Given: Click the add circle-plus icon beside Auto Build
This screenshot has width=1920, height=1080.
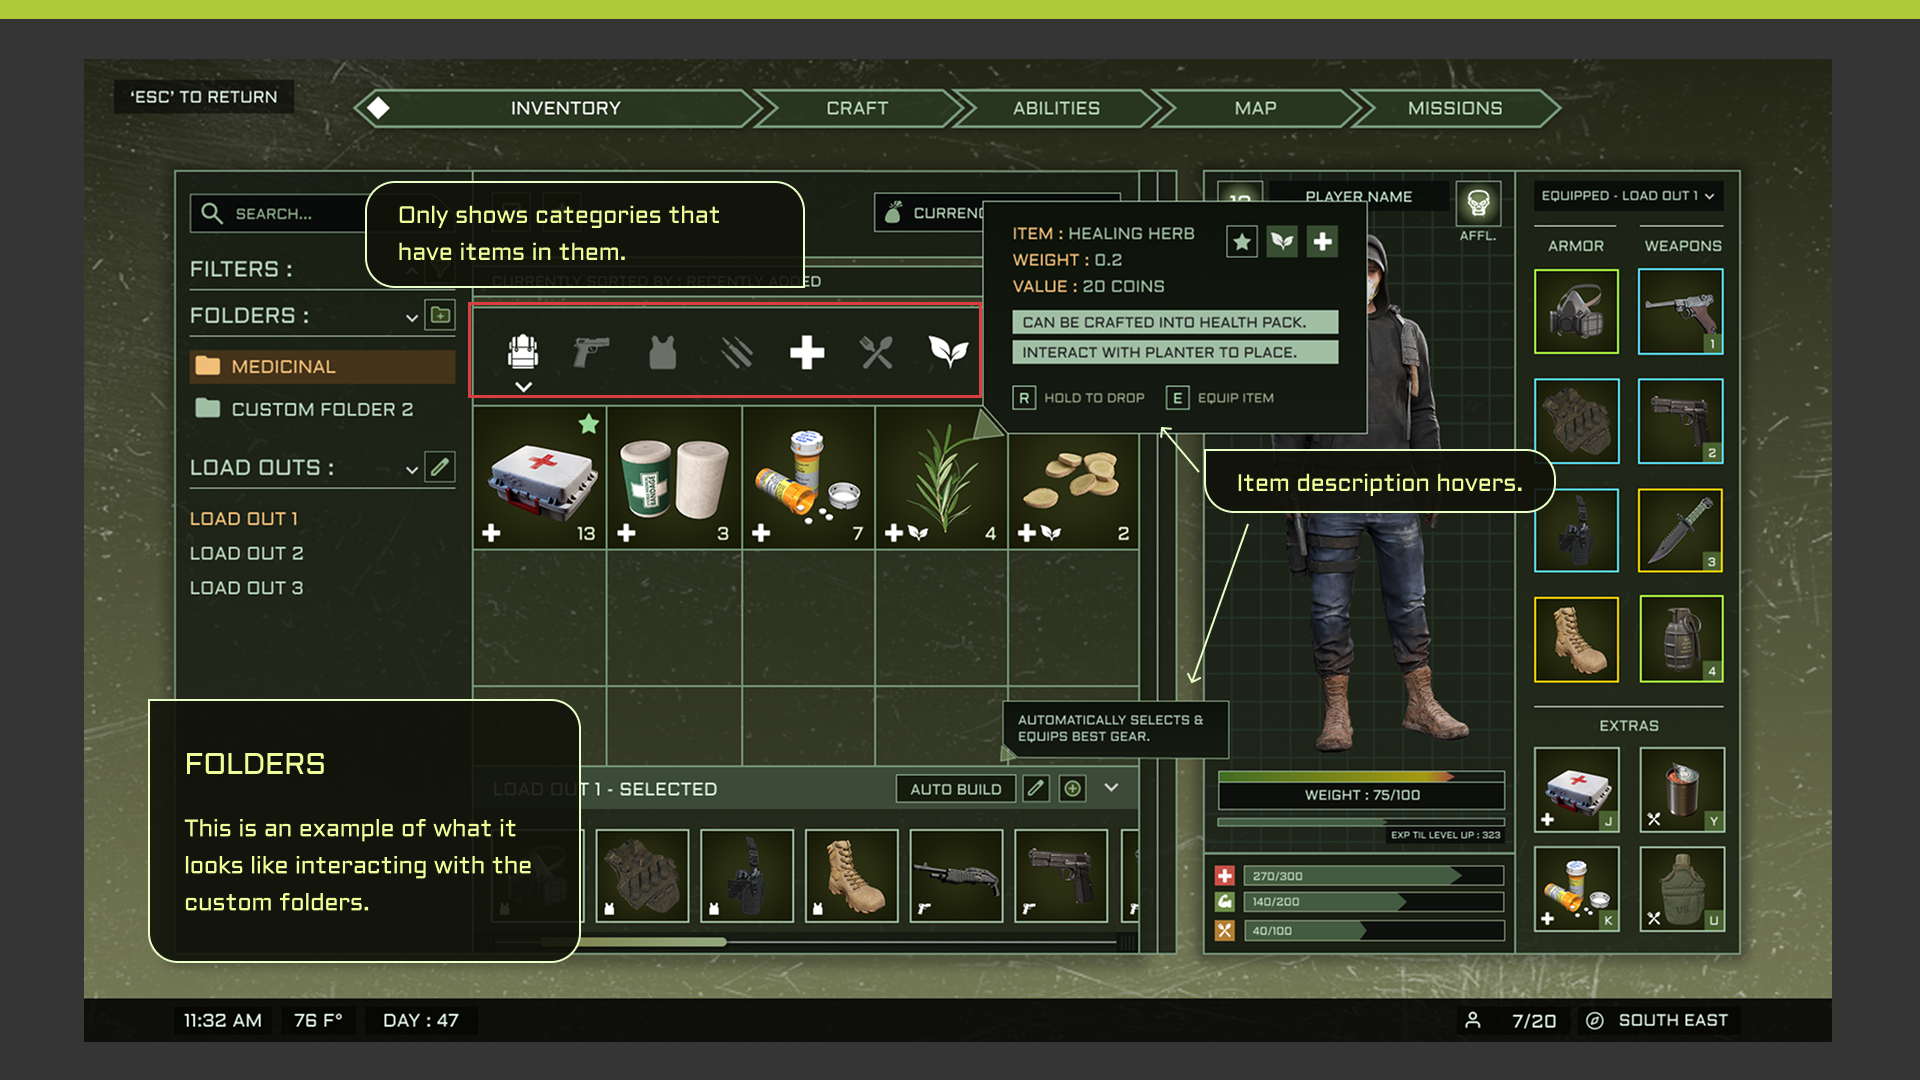Looking at the screenshot, I should click(1073, 789).
